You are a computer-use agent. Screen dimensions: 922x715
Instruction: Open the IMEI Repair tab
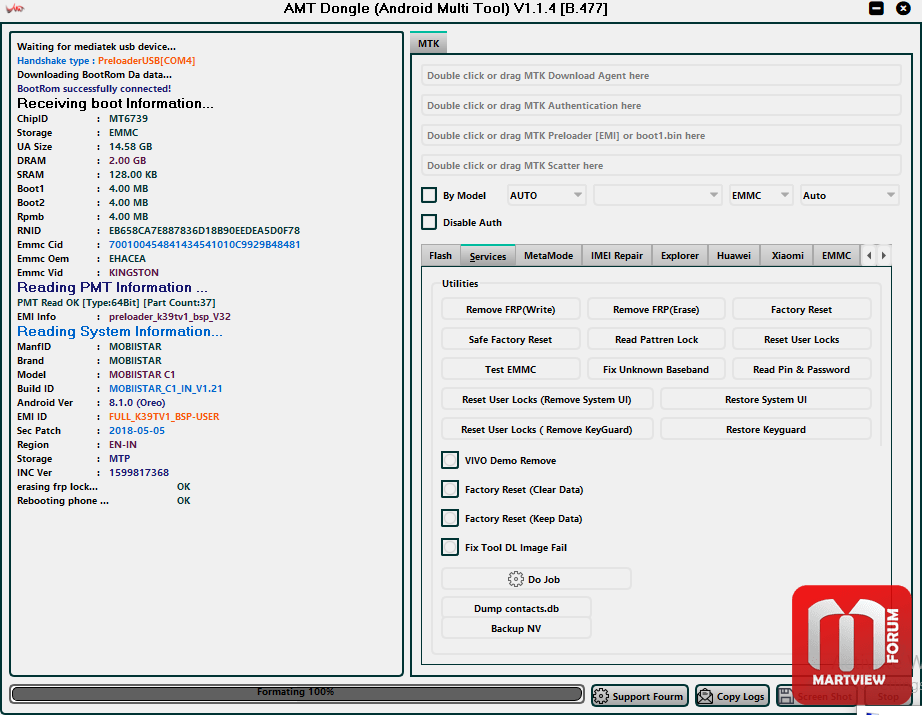[617, 256]
